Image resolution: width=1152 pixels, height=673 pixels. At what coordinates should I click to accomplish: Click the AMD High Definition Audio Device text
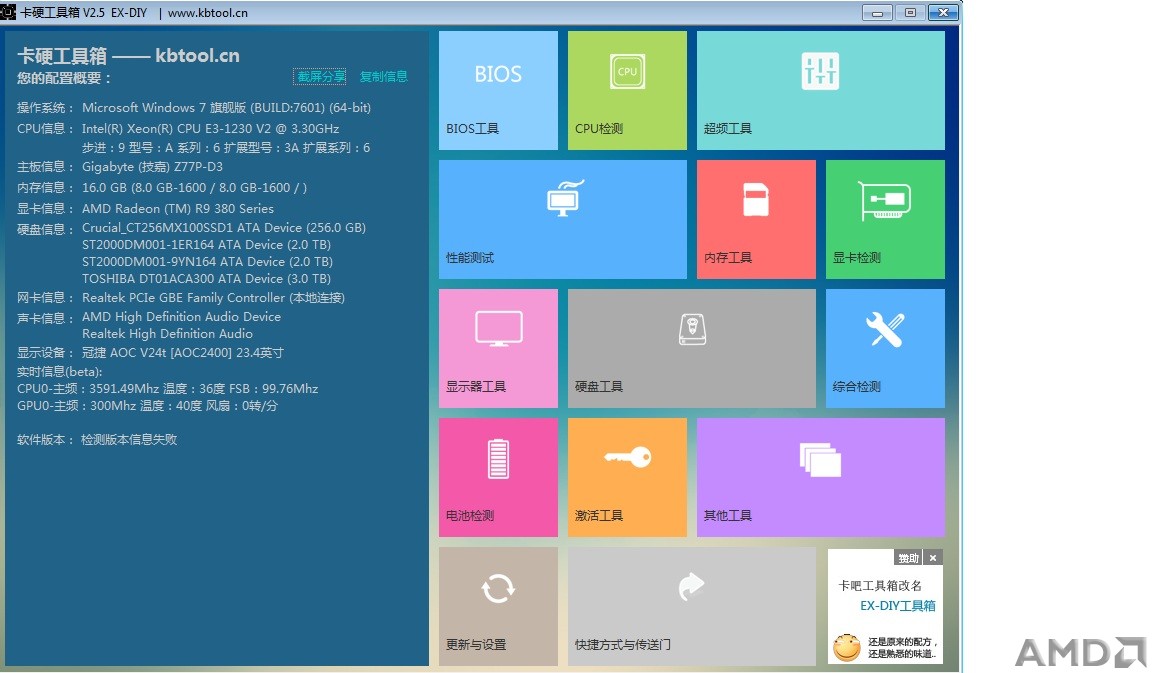(181, 317)
